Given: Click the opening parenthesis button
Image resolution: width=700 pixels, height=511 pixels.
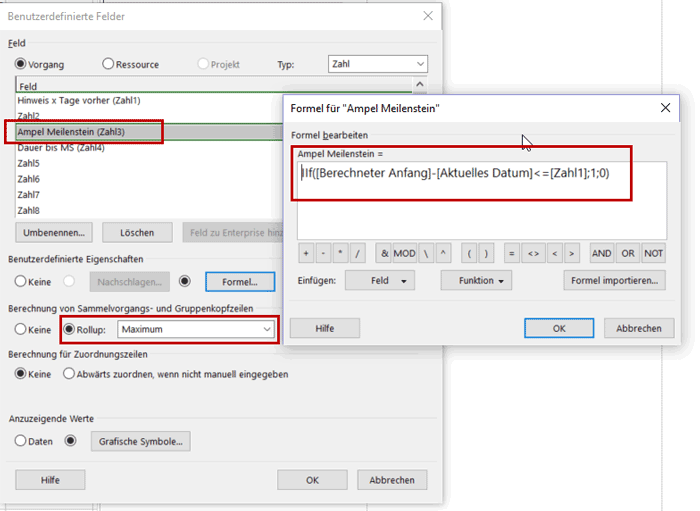Looking at the screenshot, I should (x=468, y=254).
